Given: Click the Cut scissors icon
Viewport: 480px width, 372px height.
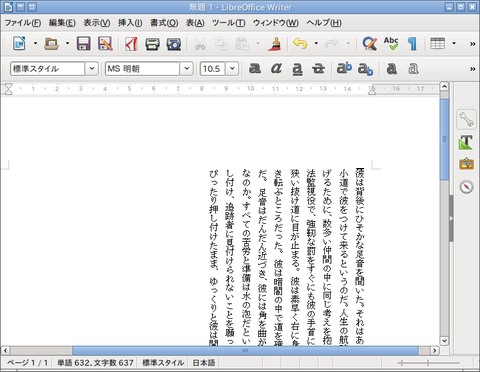Looking at the screenshot, I should coord(200,43).
